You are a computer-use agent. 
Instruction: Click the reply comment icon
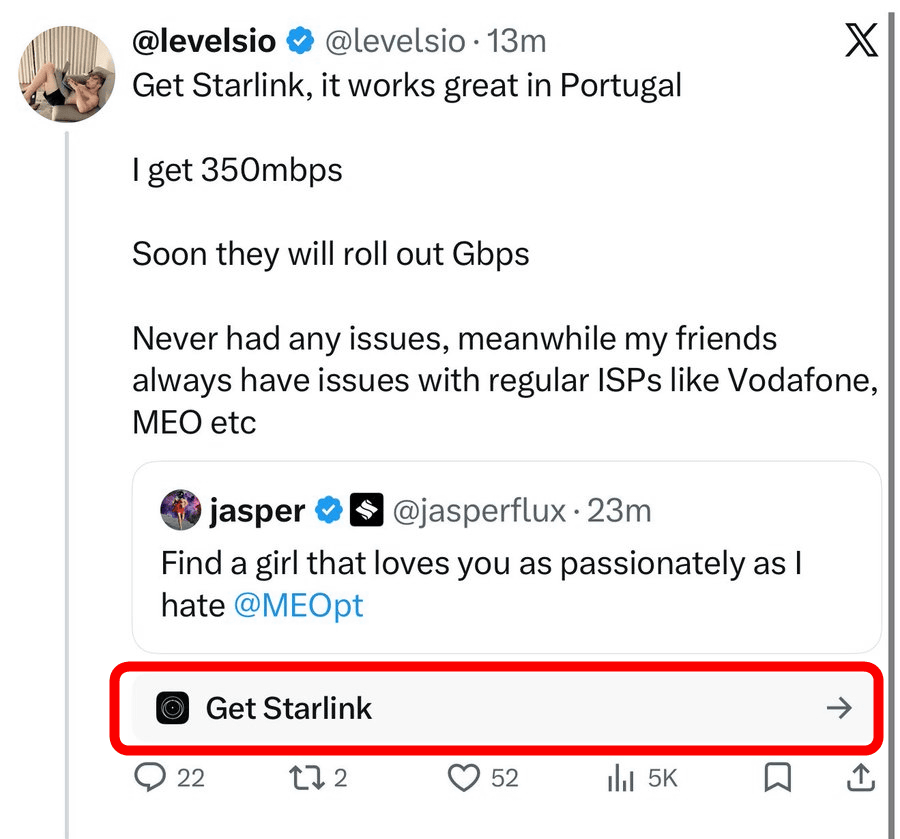pyautogui.click(x=148, y=777)
